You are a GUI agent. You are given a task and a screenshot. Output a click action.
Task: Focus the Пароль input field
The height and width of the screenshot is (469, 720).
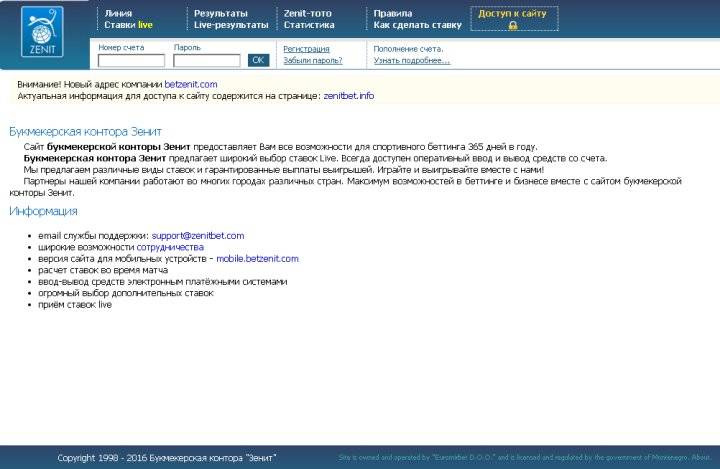[207, 60]
